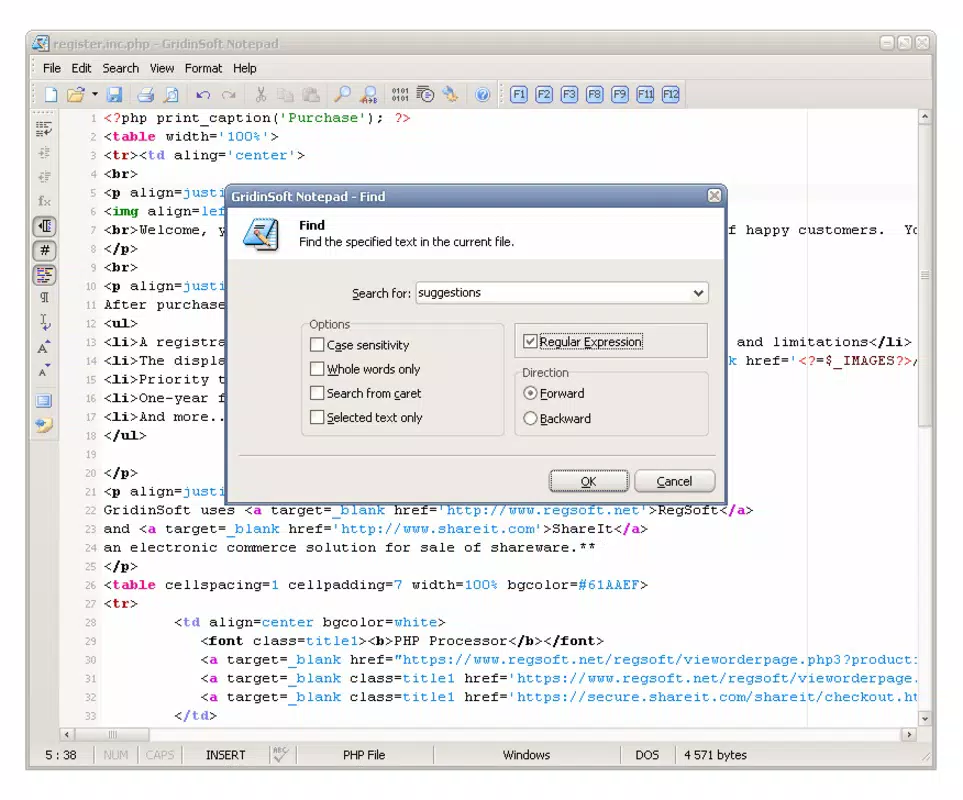Open the Search menu

click(120, 68)
